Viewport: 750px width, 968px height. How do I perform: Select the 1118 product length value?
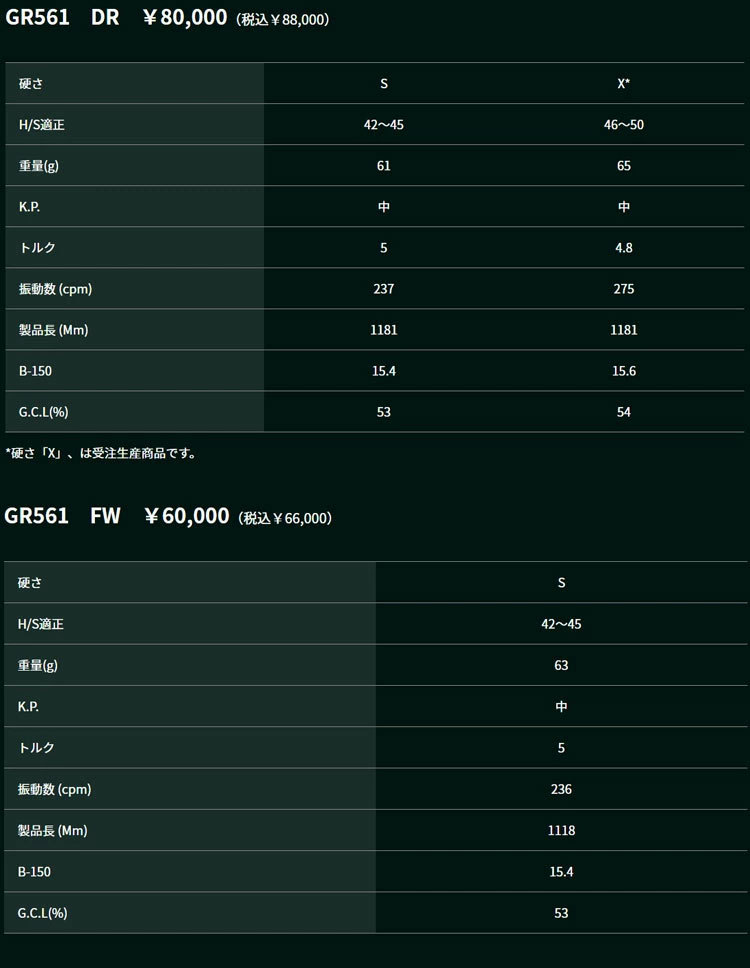(561, 830)
